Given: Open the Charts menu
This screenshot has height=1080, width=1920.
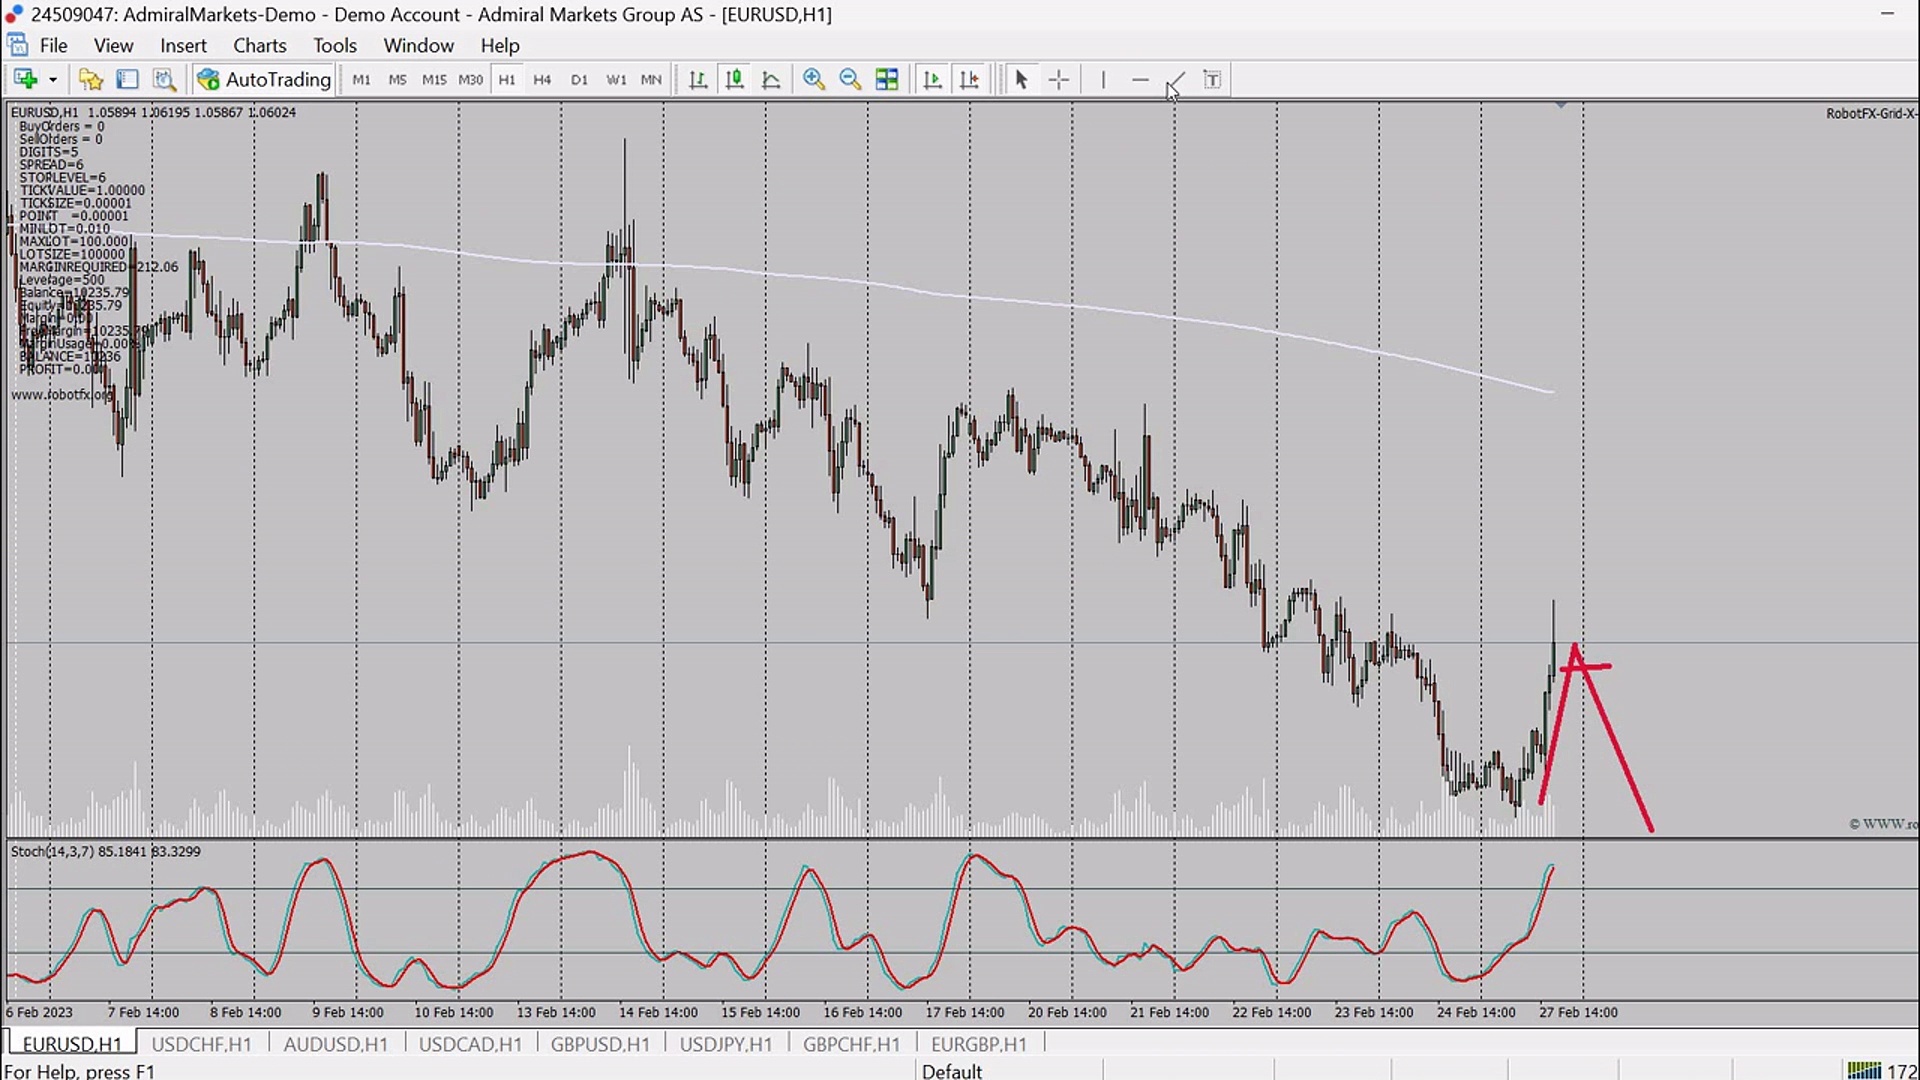Looking at the screenshot, I should (x=259, y=45).
